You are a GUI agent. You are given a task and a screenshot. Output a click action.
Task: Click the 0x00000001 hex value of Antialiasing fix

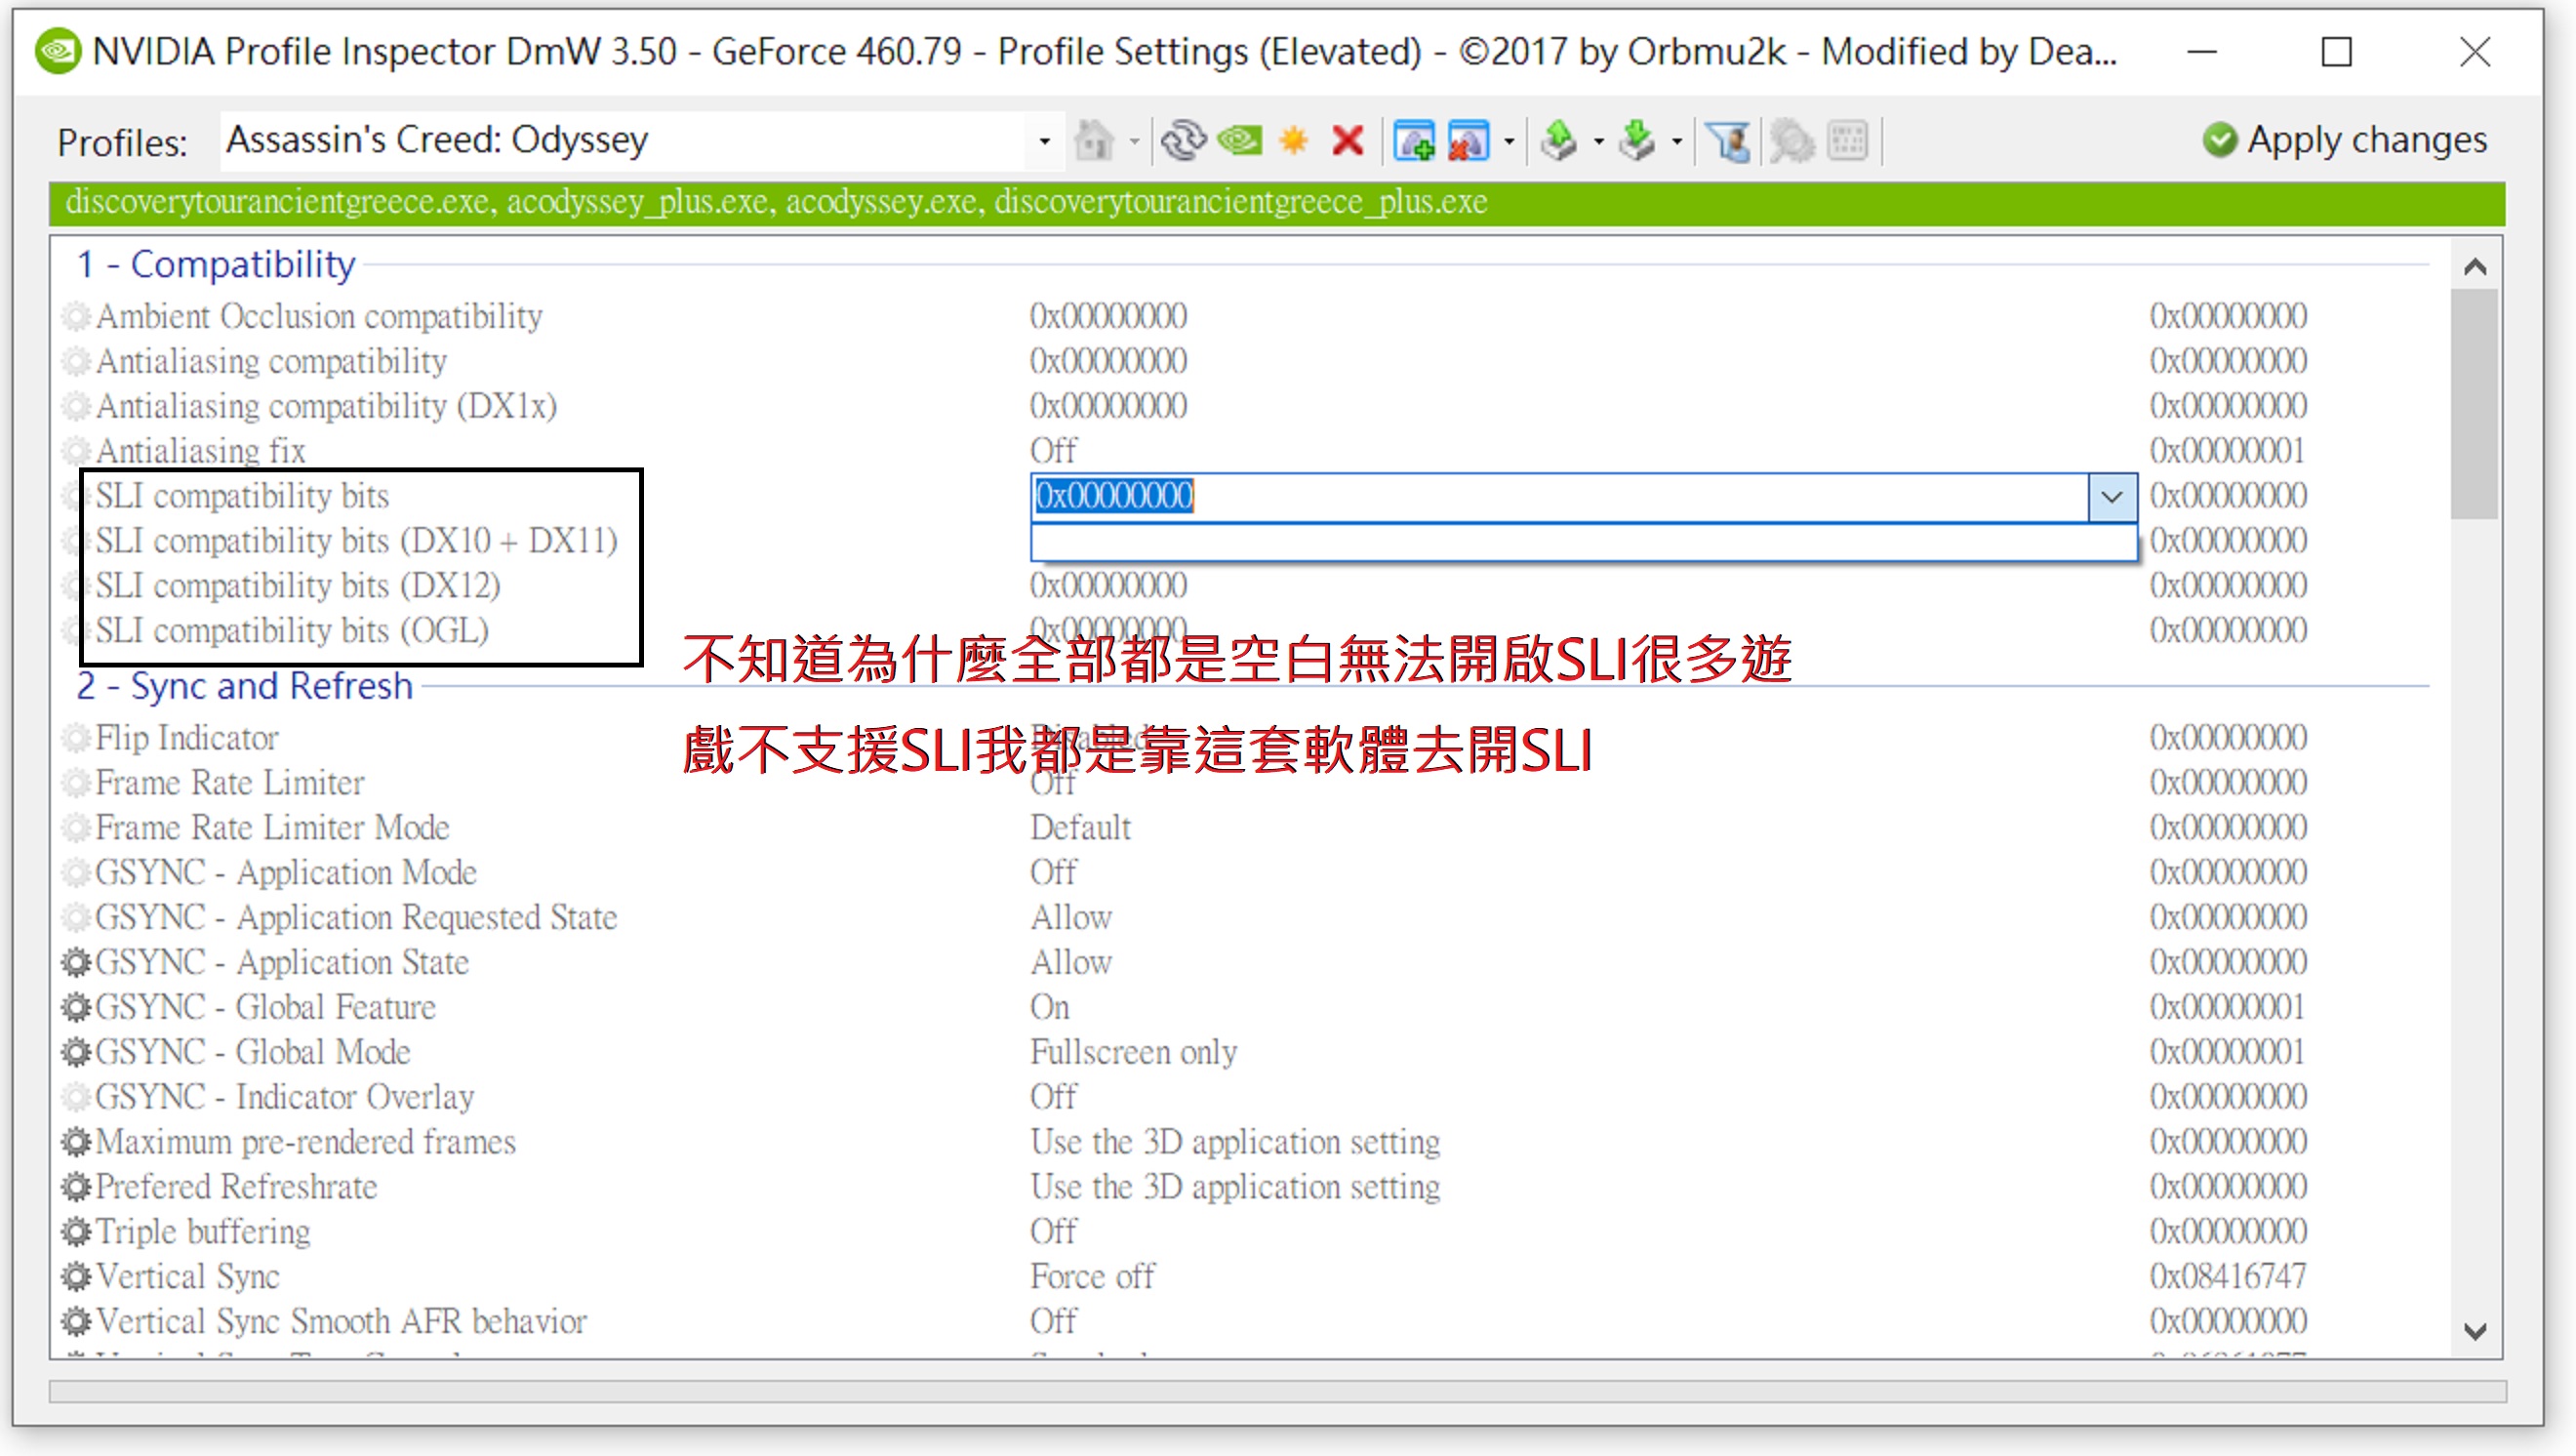[x=2228, y=451]
